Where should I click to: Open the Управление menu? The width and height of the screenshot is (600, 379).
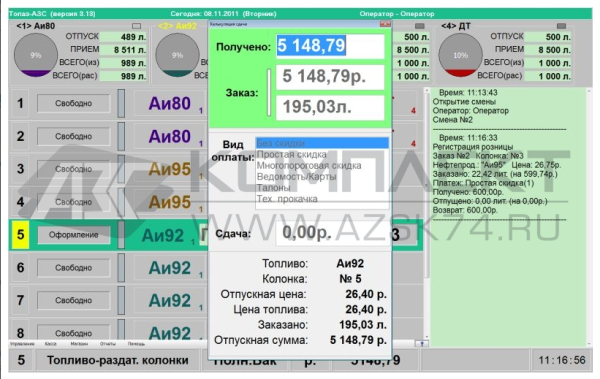pyautogui.click(x=22, y=344)
